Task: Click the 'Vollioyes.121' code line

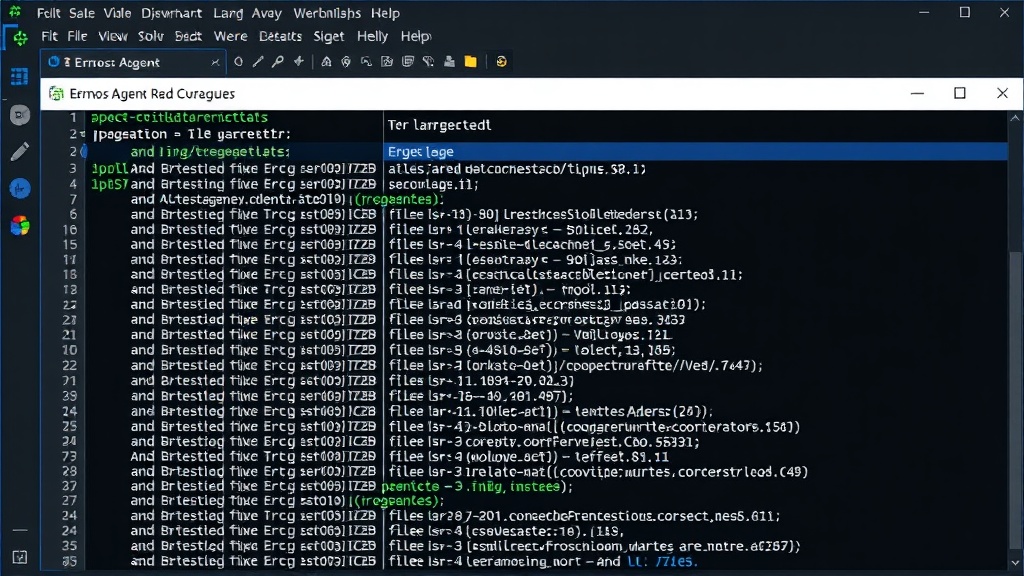Action: pyautogui.click(x=530, y=334)
